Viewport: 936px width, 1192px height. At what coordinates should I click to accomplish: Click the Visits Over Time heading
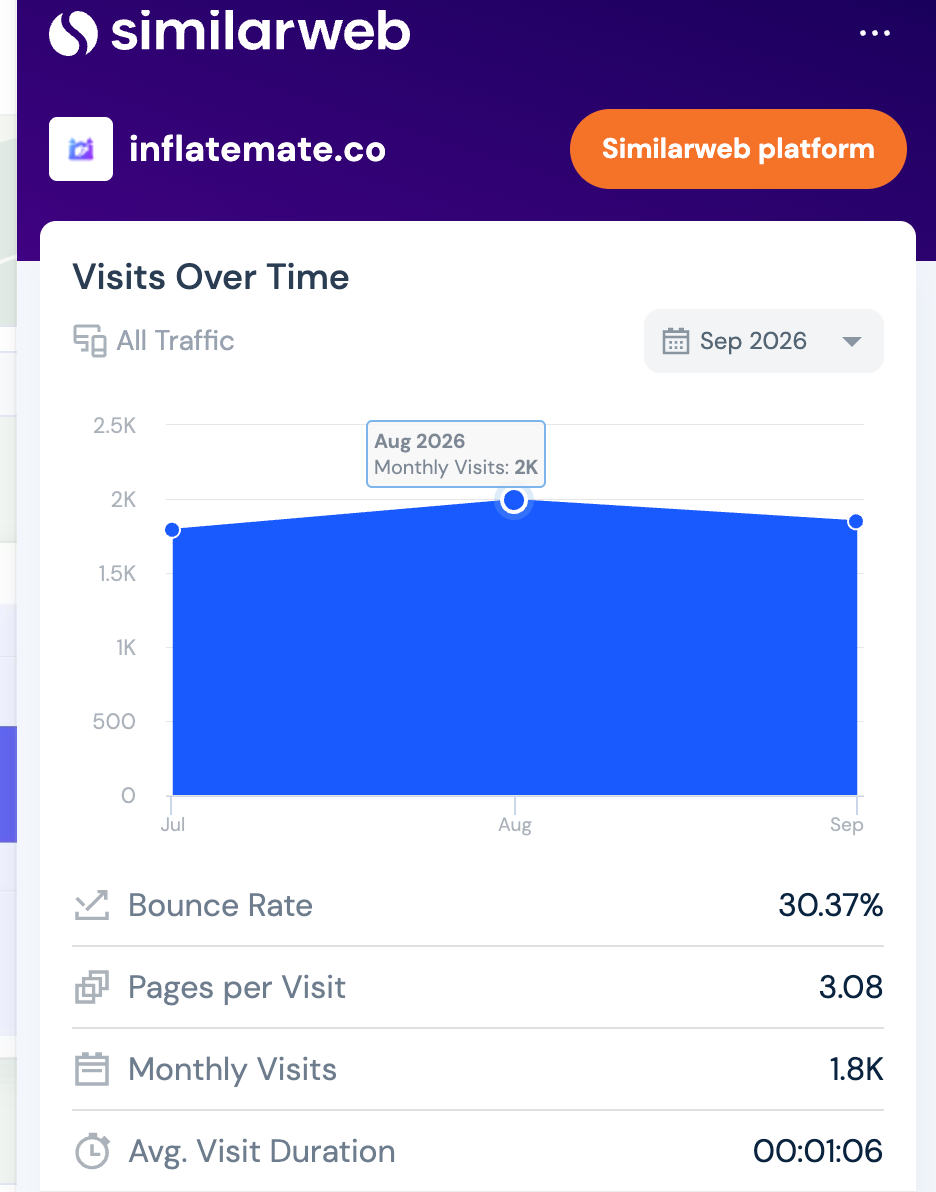tap(211, 277)
